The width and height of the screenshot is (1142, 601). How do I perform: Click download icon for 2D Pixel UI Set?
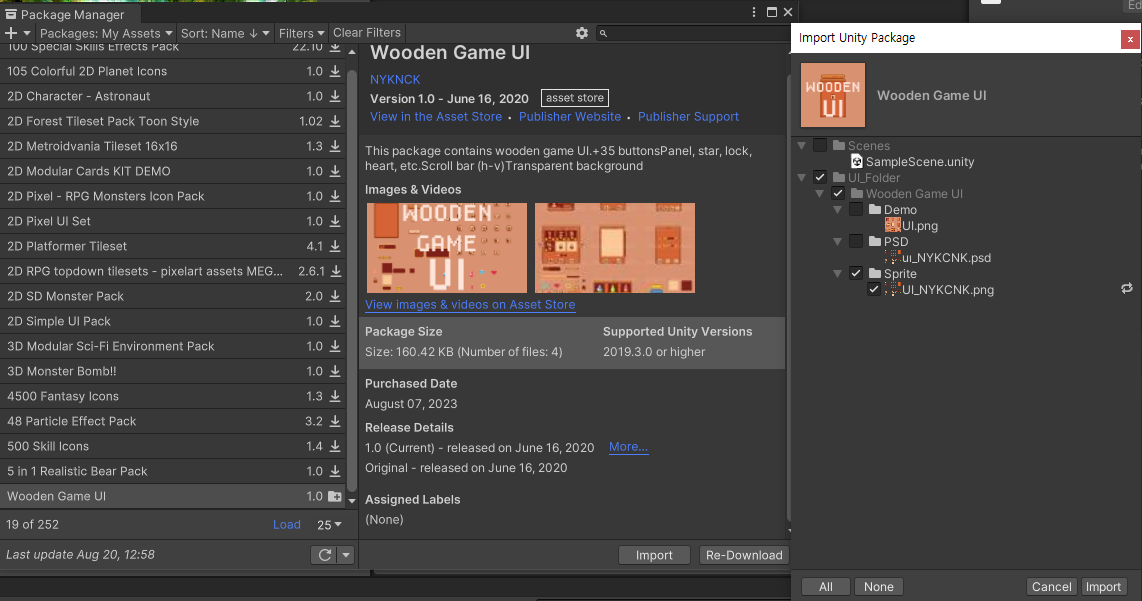tap(335, 221)
